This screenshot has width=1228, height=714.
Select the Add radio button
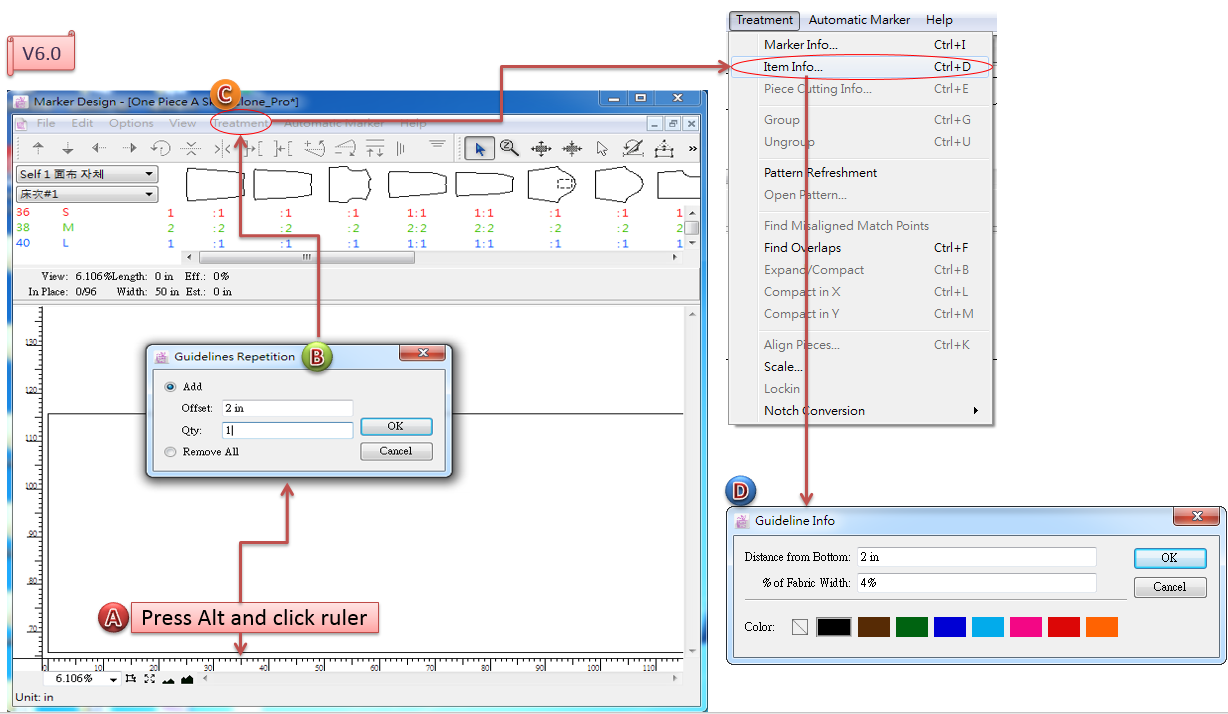[x=170, y=387]
